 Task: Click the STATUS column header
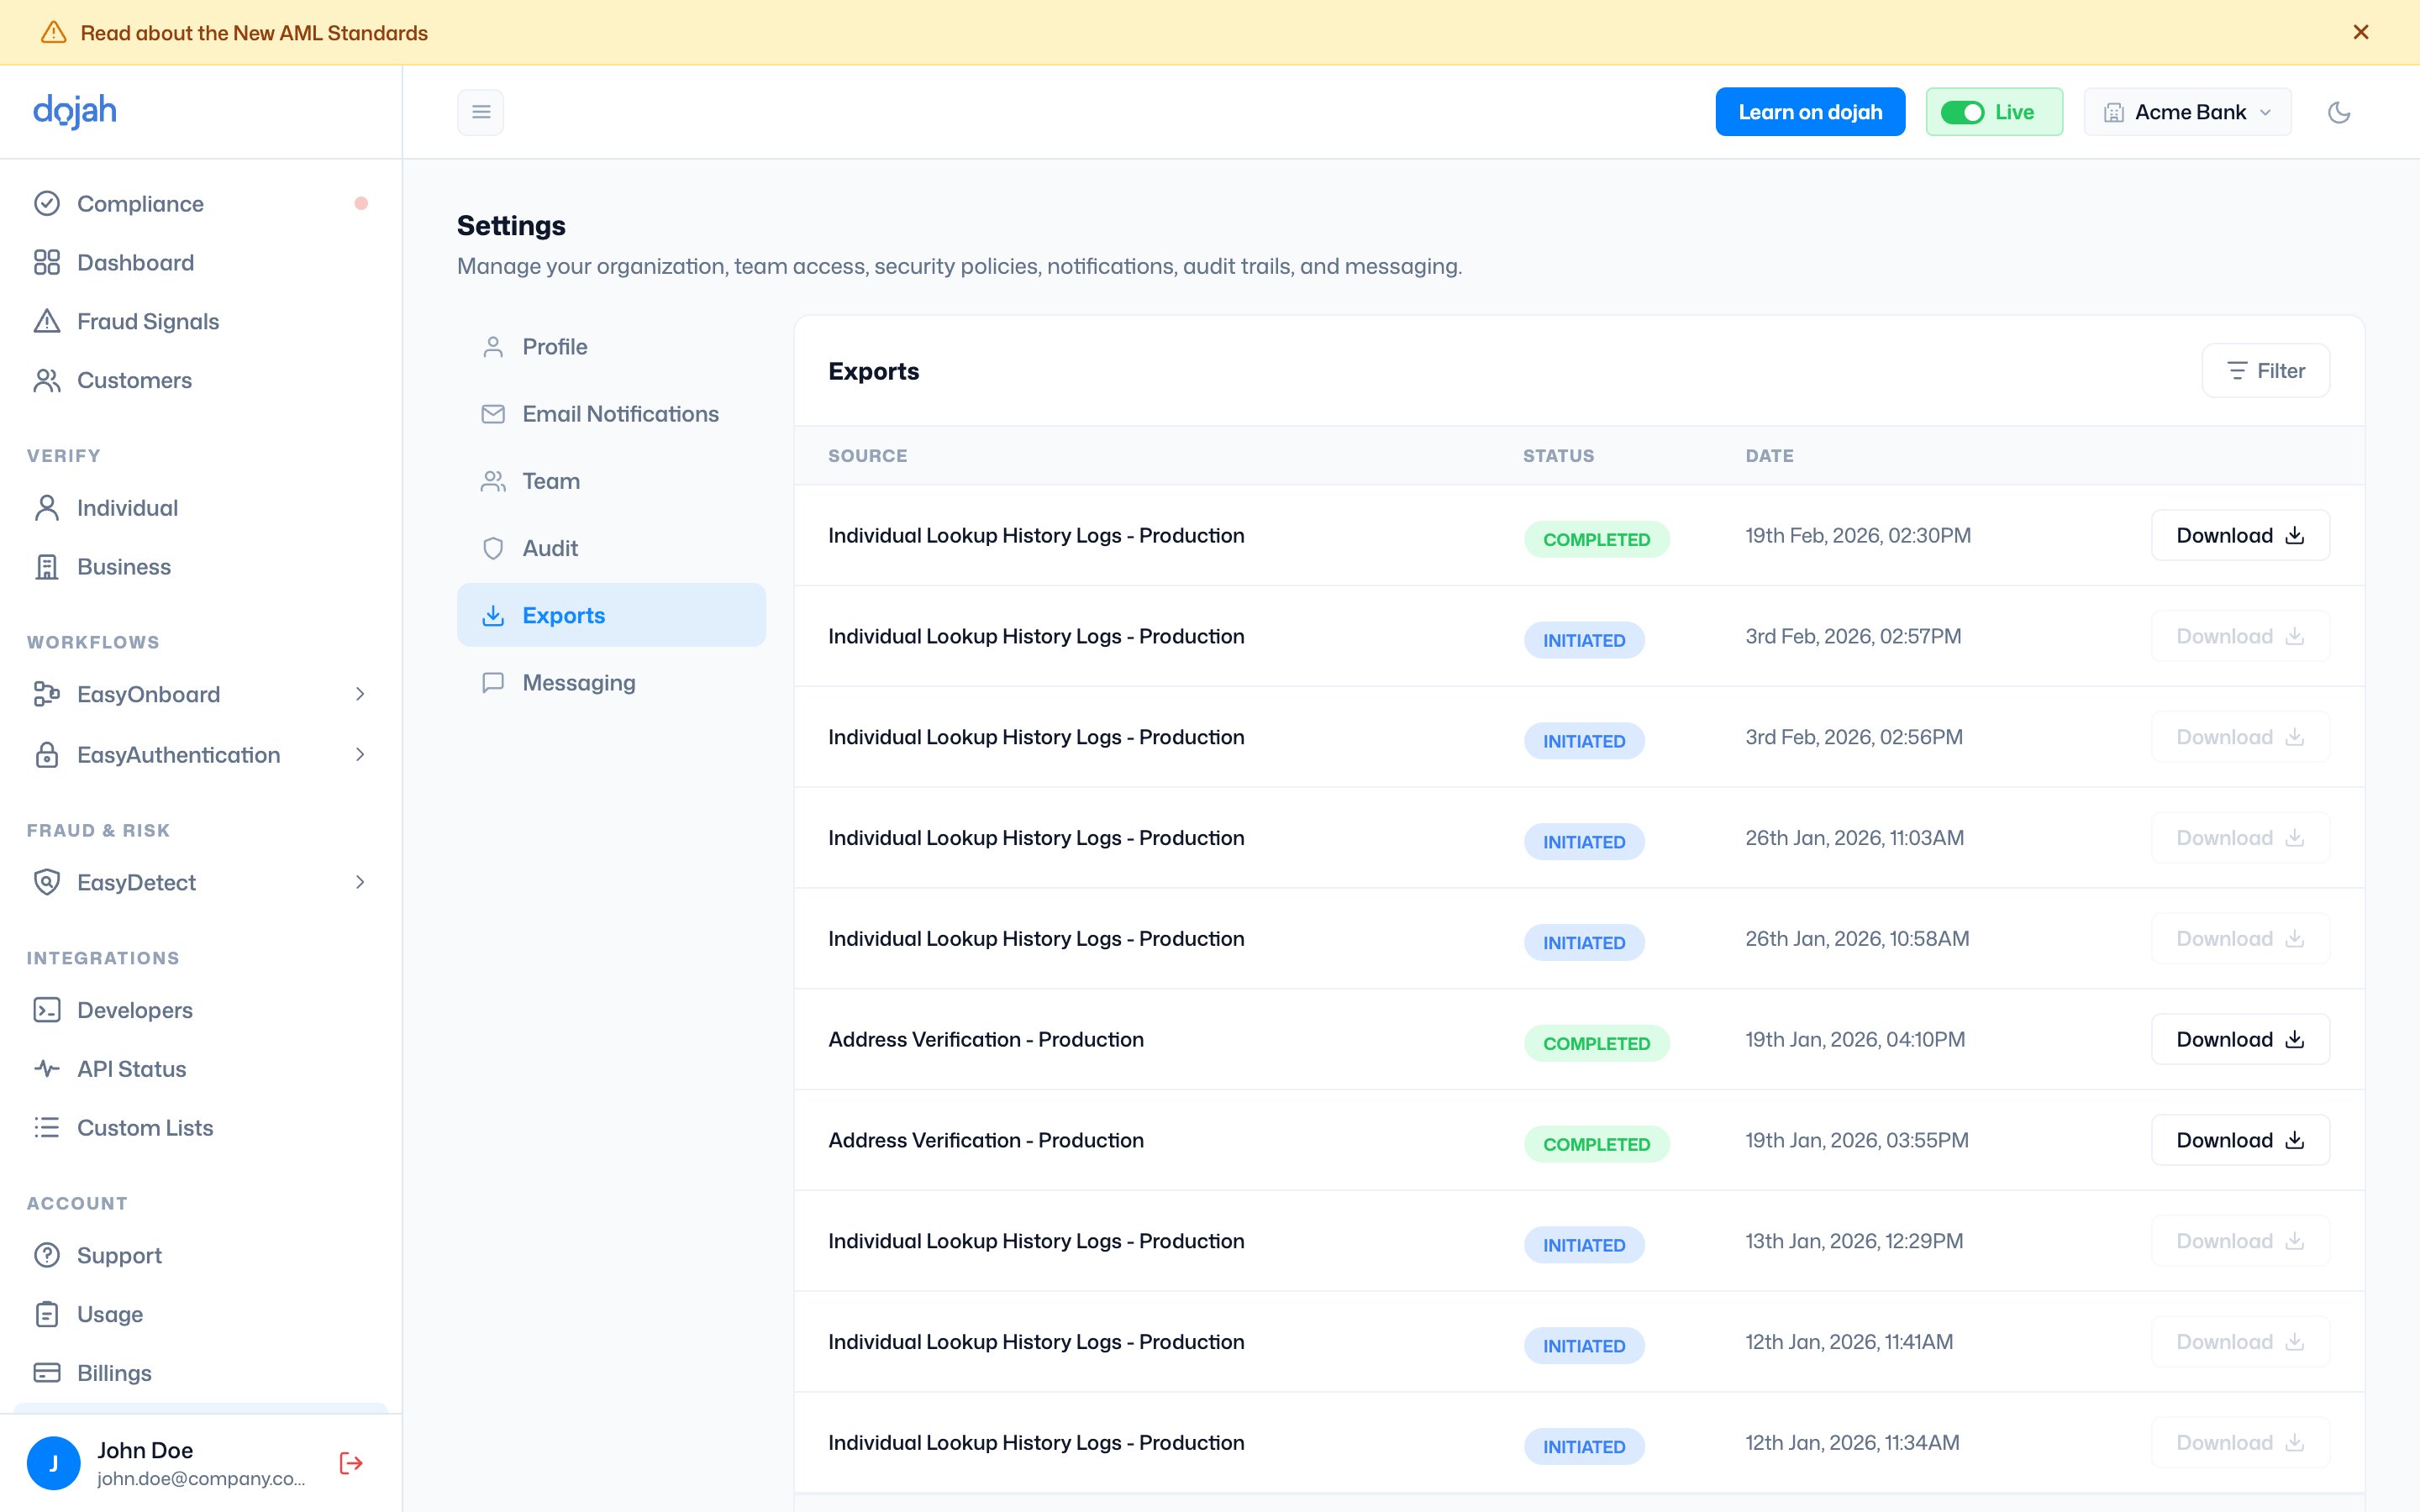pyautogui.click(x=1558, y=456)
